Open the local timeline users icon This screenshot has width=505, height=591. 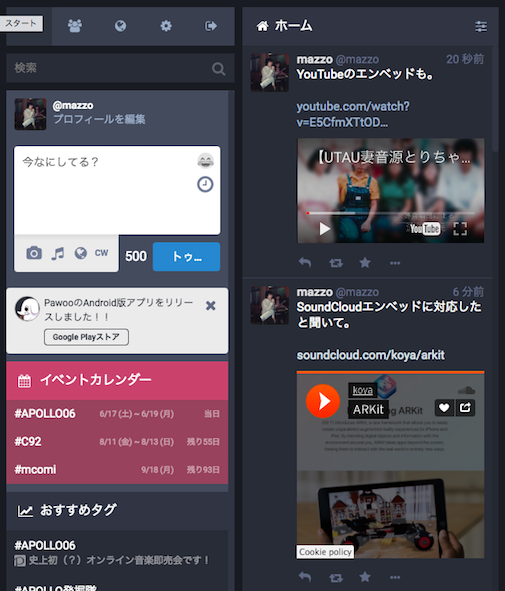pos(75,26)
